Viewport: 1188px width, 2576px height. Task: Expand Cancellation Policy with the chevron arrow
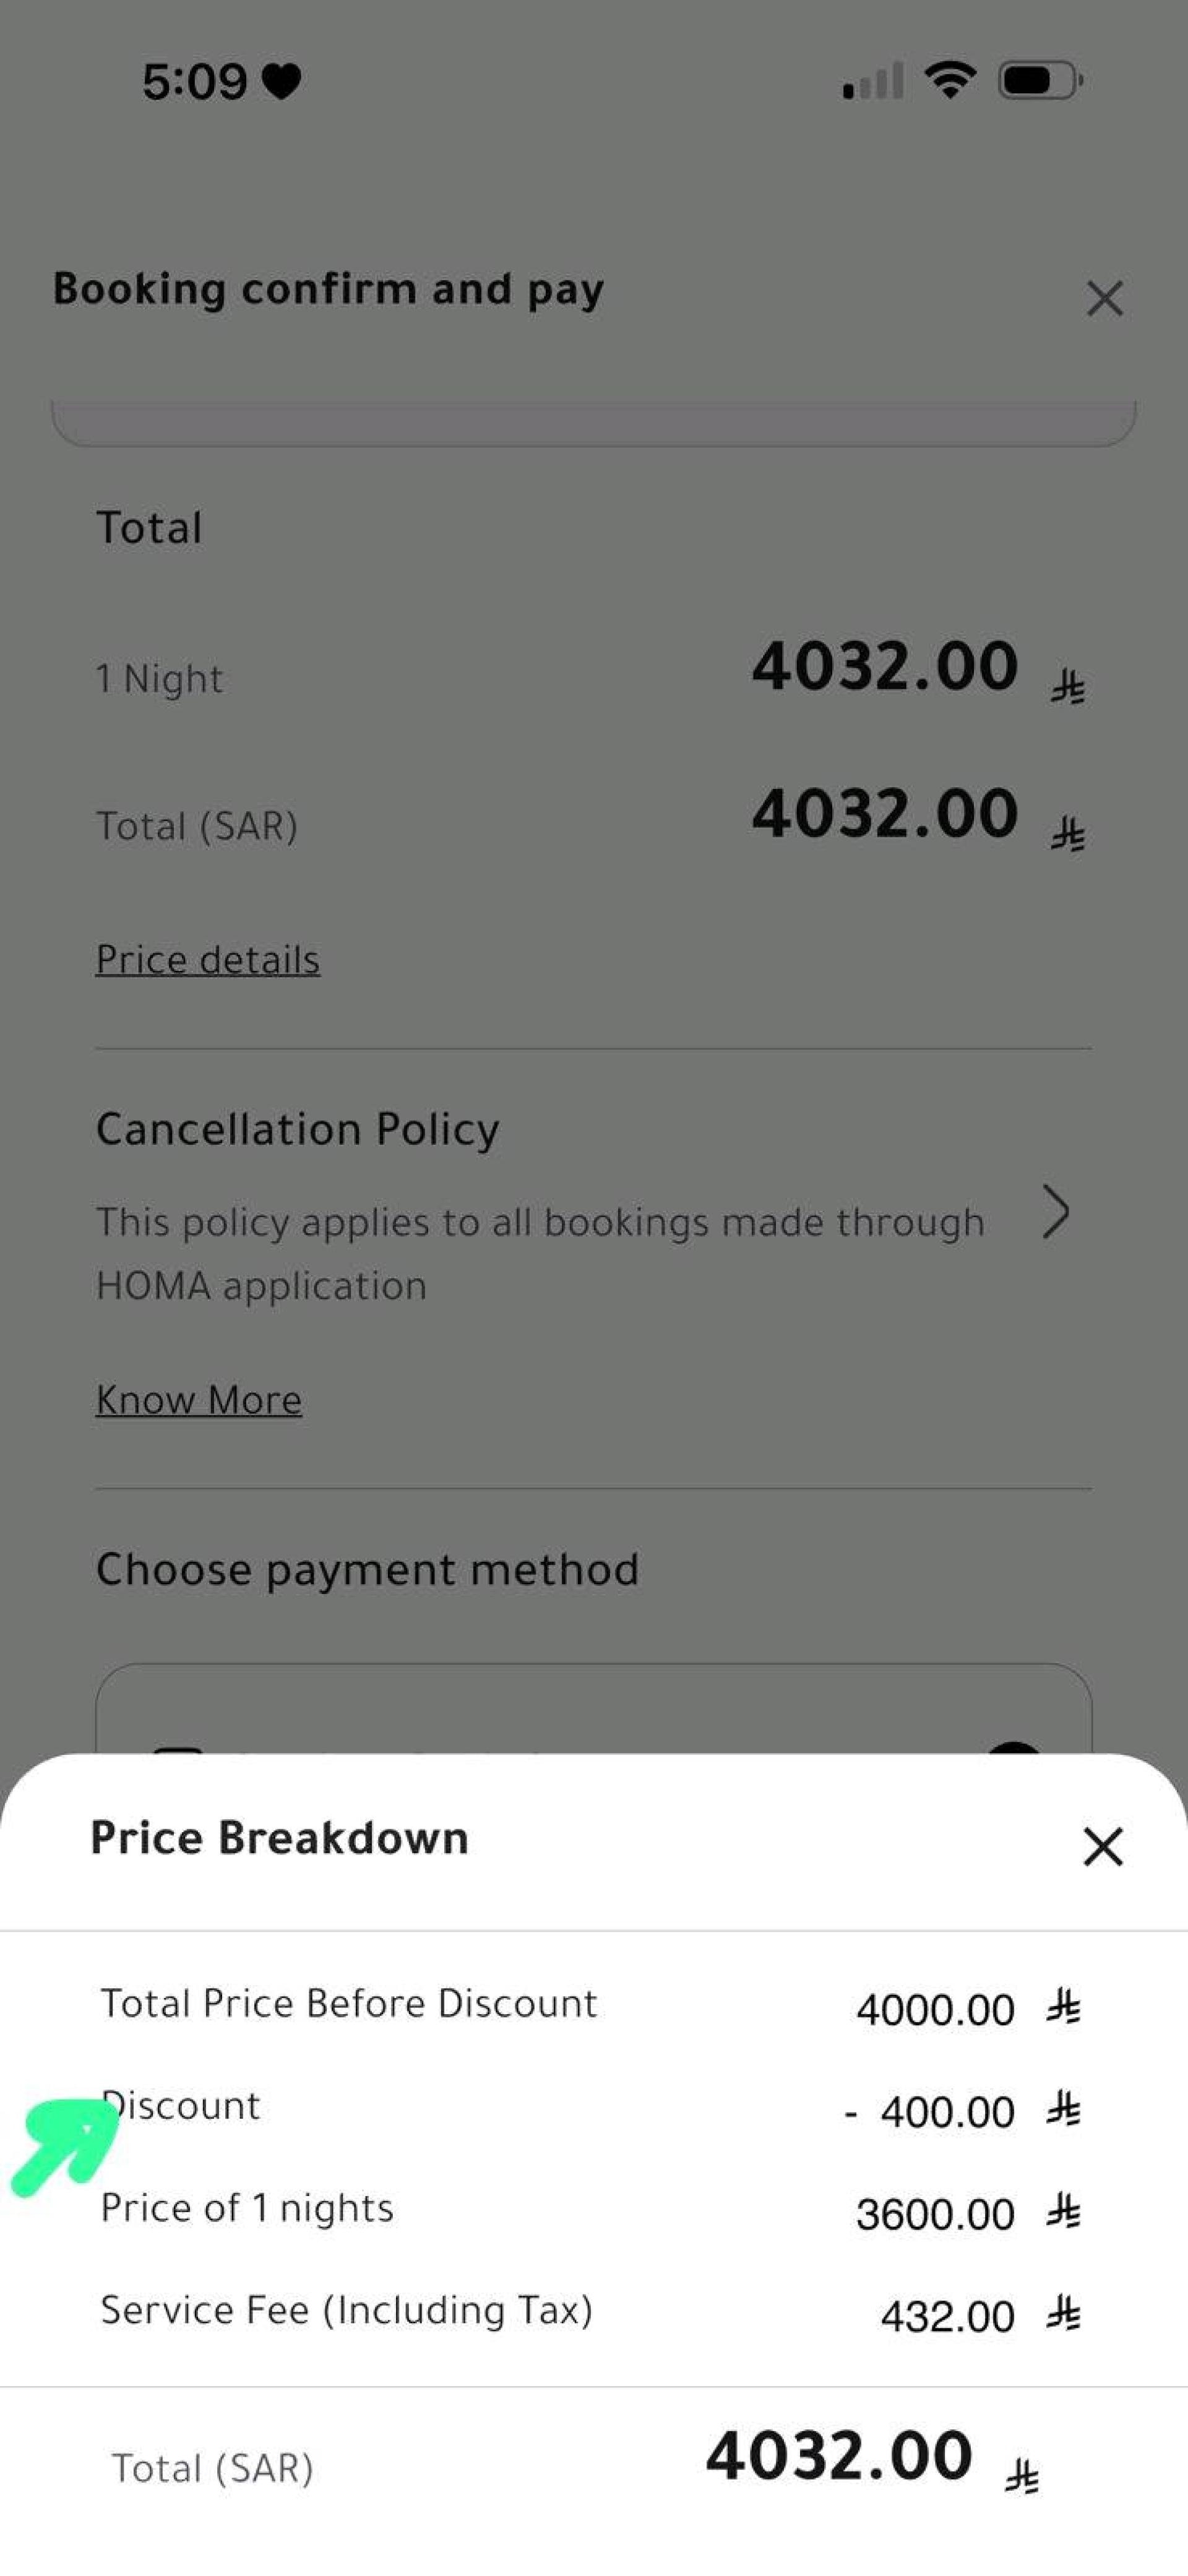pos(1056,1212)
